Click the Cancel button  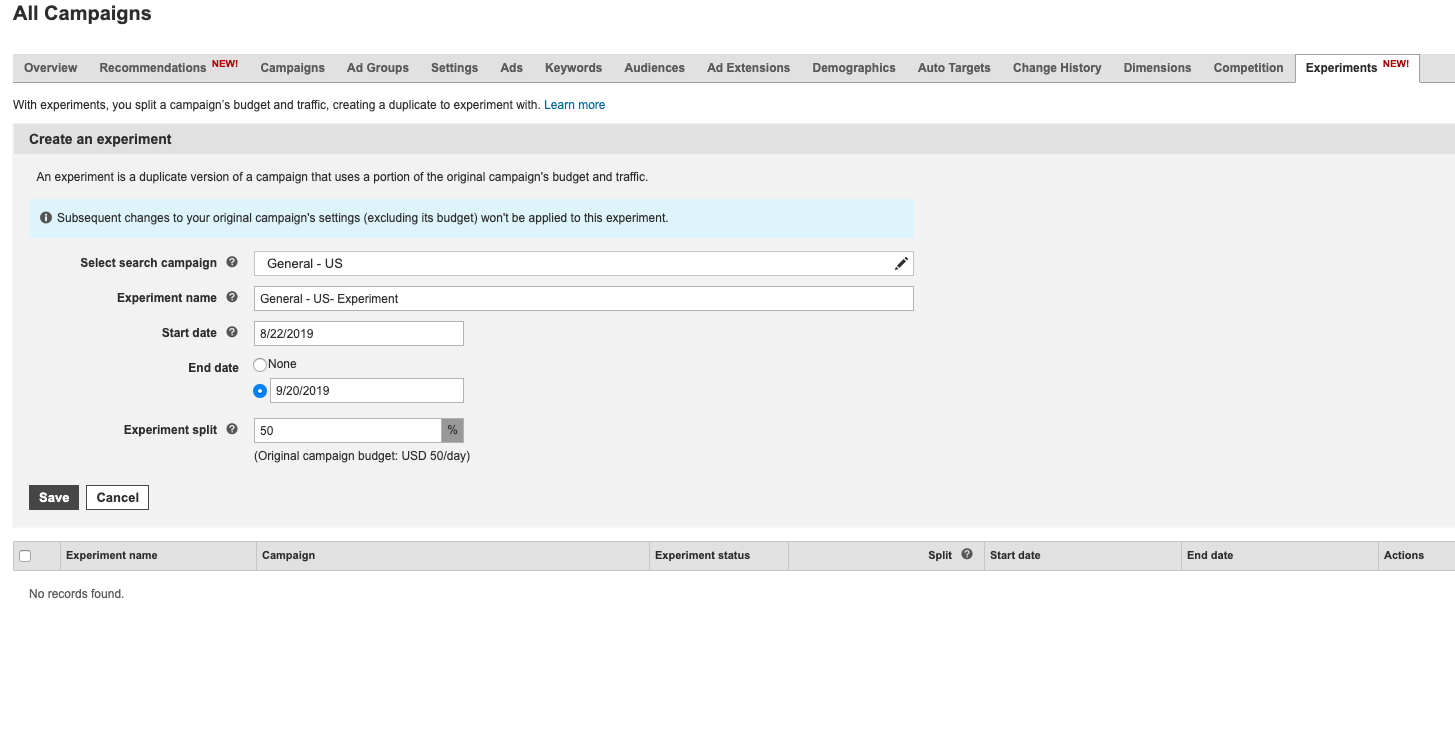(117, 497)
